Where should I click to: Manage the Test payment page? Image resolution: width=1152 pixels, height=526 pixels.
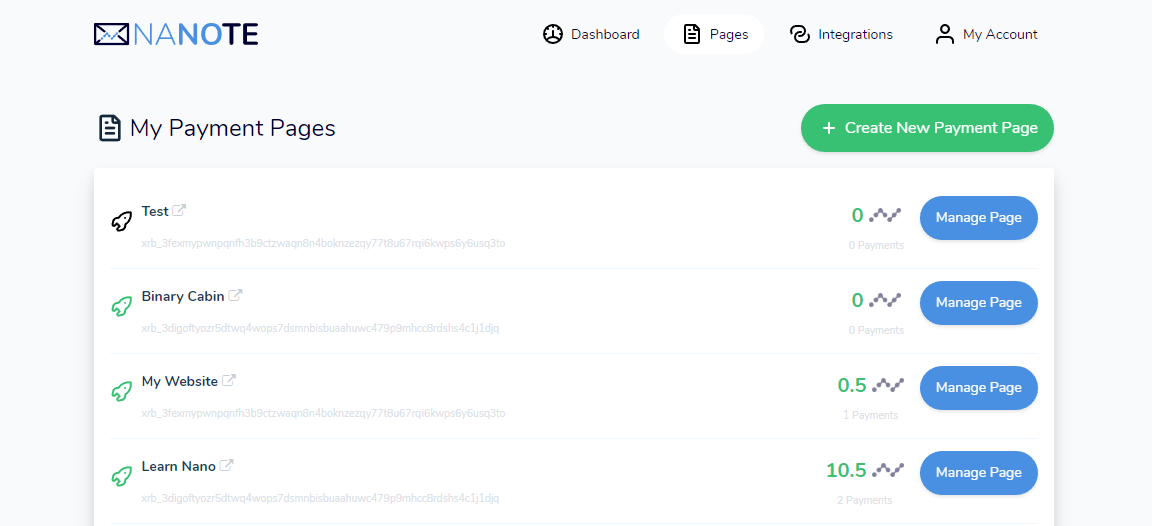point(979,217)
